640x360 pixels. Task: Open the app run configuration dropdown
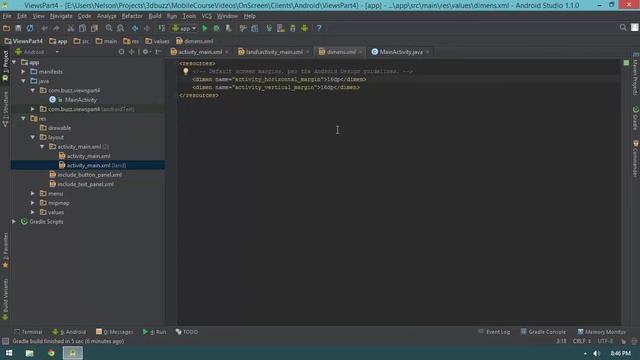point(184,28)
